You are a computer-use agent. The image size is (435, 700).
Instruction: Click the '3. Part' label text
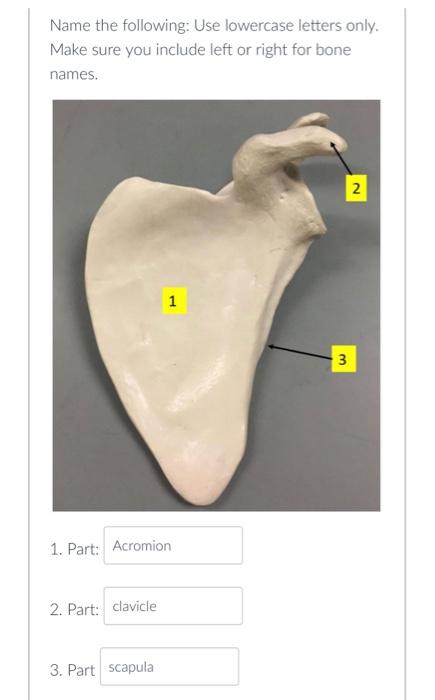[72, 670]
